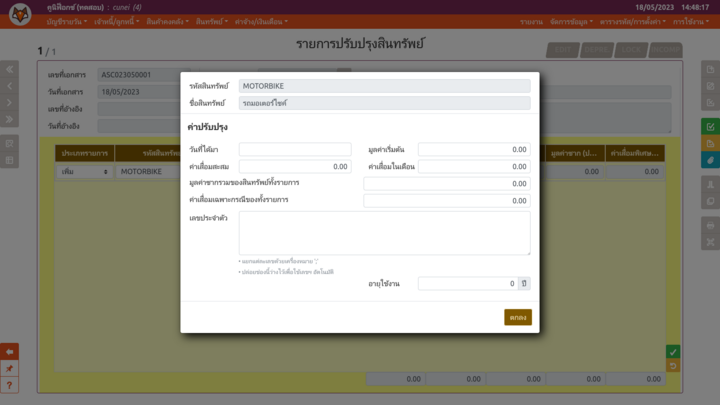Image resolution: width=720 pixels, height=405 pixels.
Task: Open the การใช้งาน dropdown menu
Action: [691, 22]
